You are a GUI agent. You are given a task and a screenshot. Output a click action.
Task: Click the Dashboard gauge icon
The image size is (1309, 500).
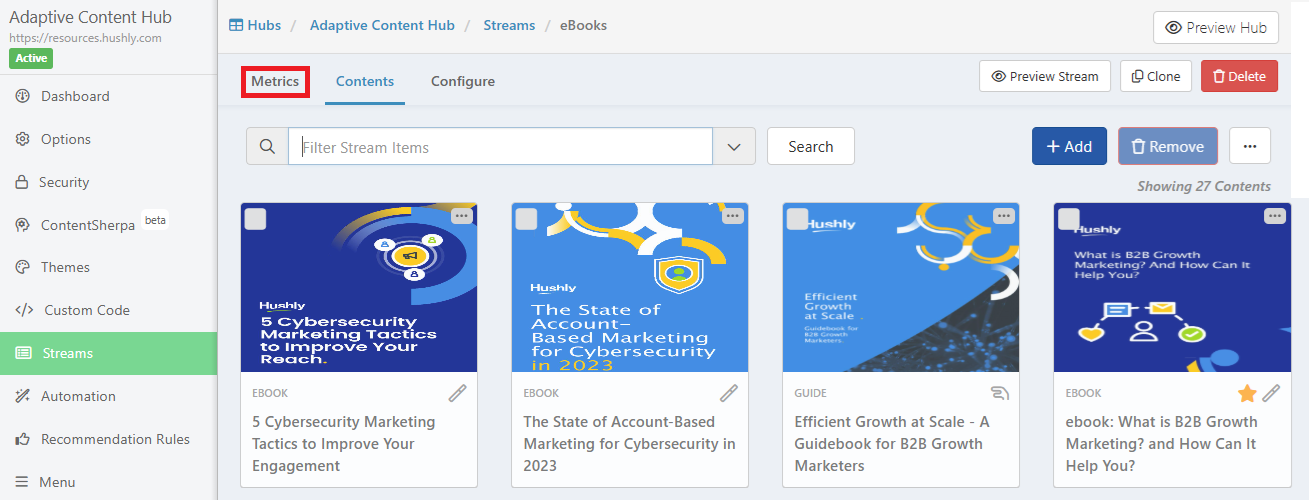[x=23, y=96]
